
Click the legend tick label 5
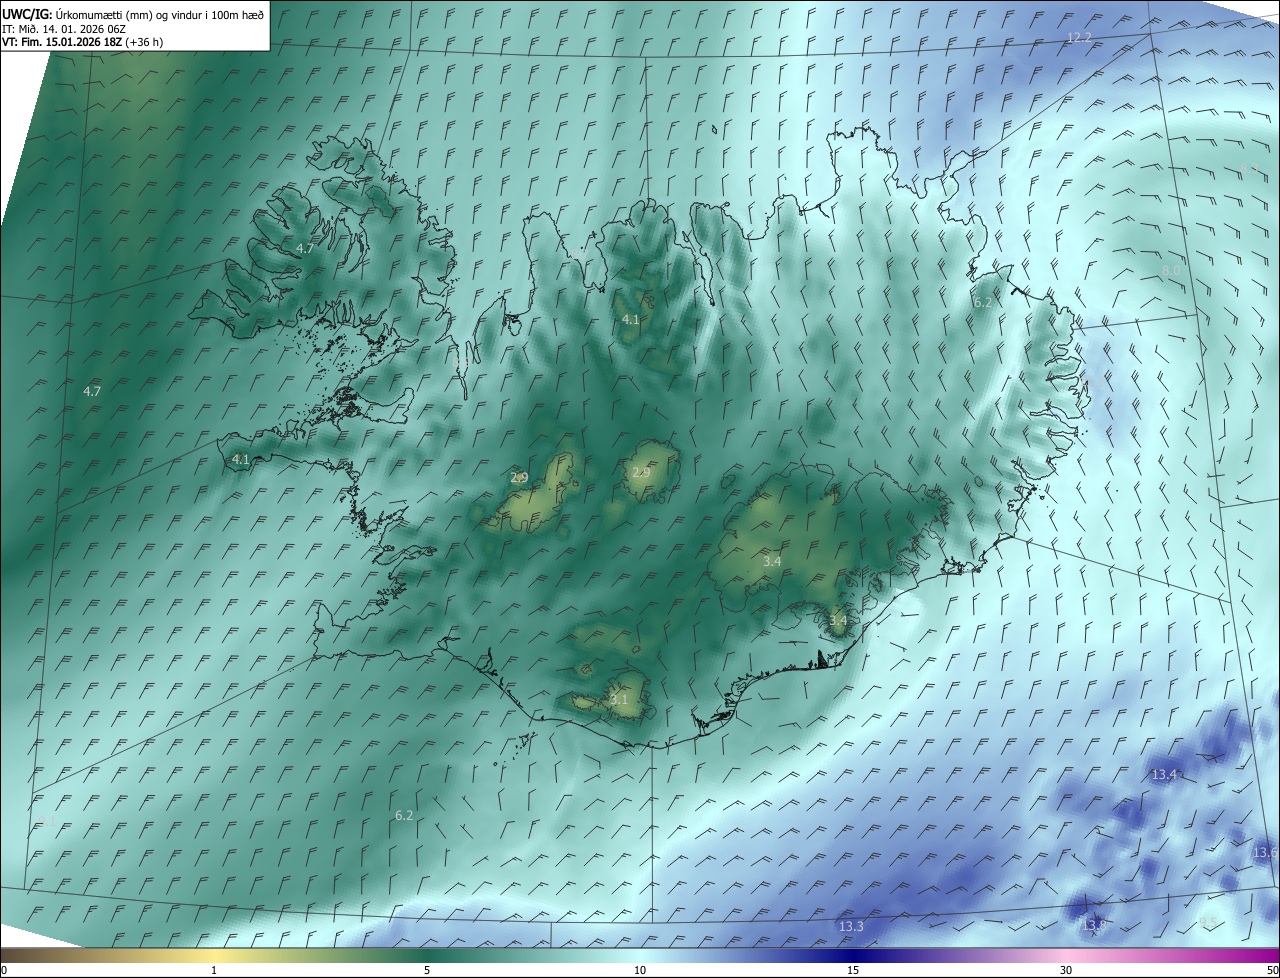tap(427, 970)
